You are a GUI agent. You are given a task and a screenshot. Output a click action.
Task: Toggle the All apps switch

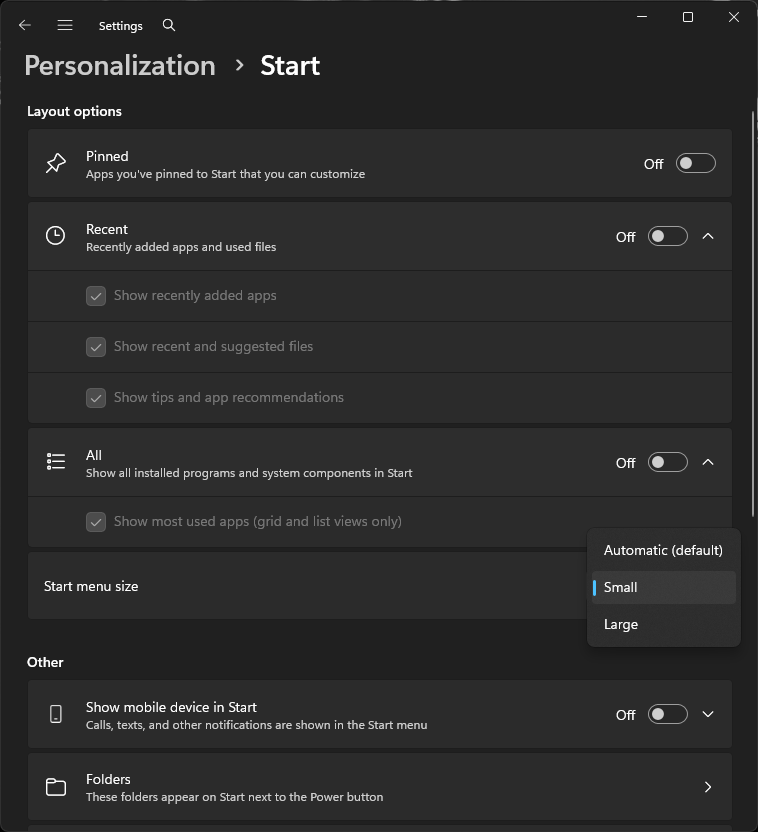coord(667,462)
